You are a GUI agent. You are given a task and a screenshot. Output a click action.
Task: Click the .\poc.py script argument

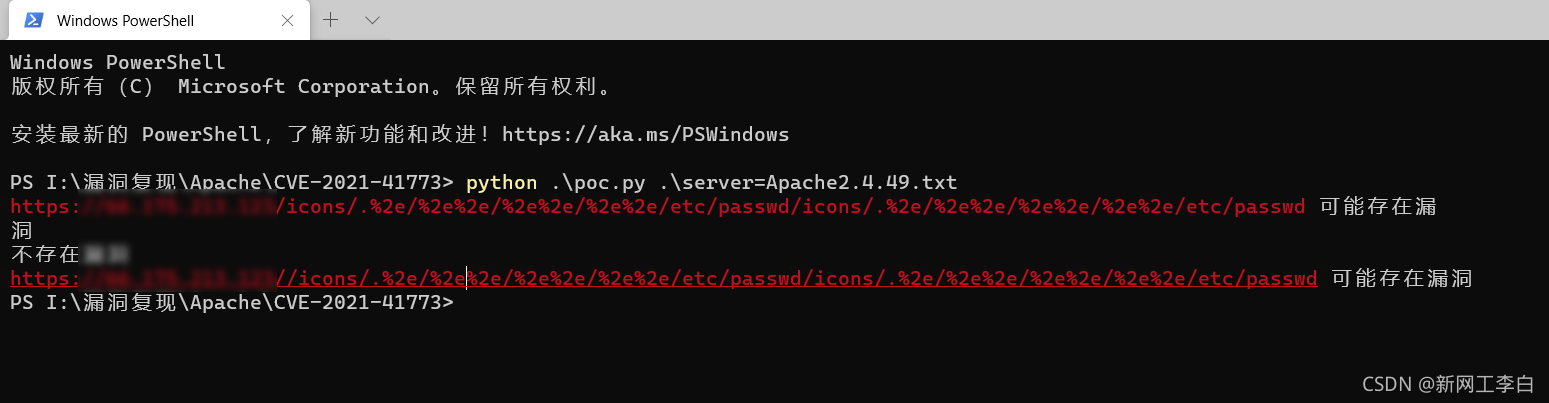(598, 183)
